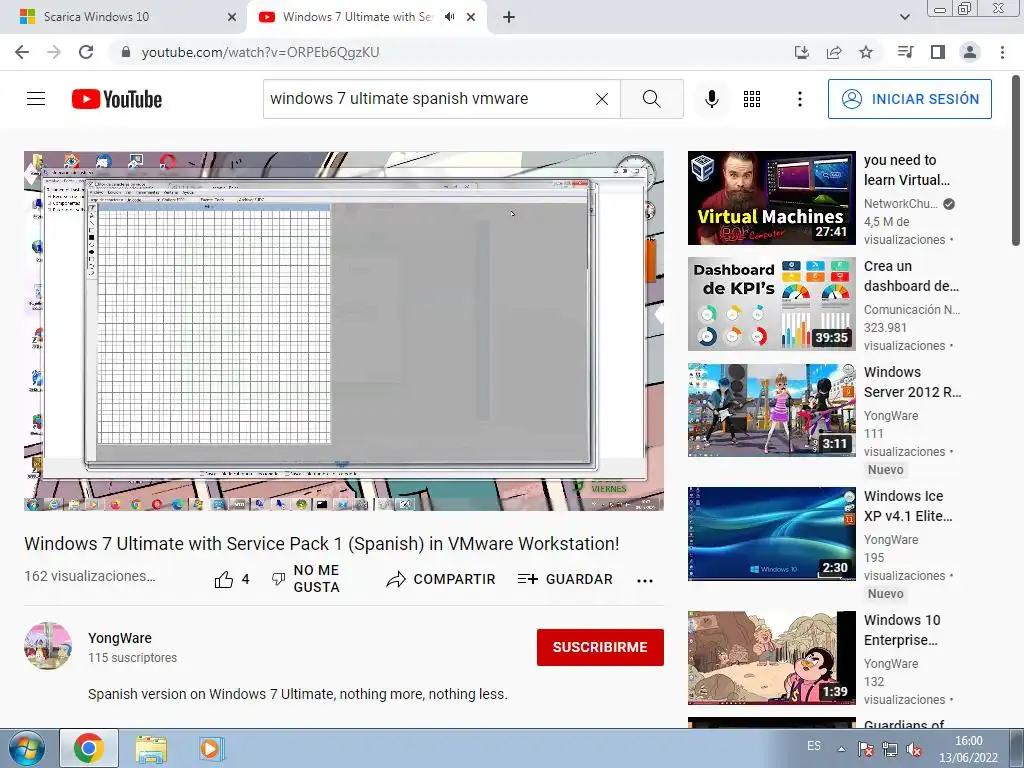Viewport: 1024px width, 768px height.
Task: Open 'you need to learn Virtual...' title
Action: (x=906, y=170)
